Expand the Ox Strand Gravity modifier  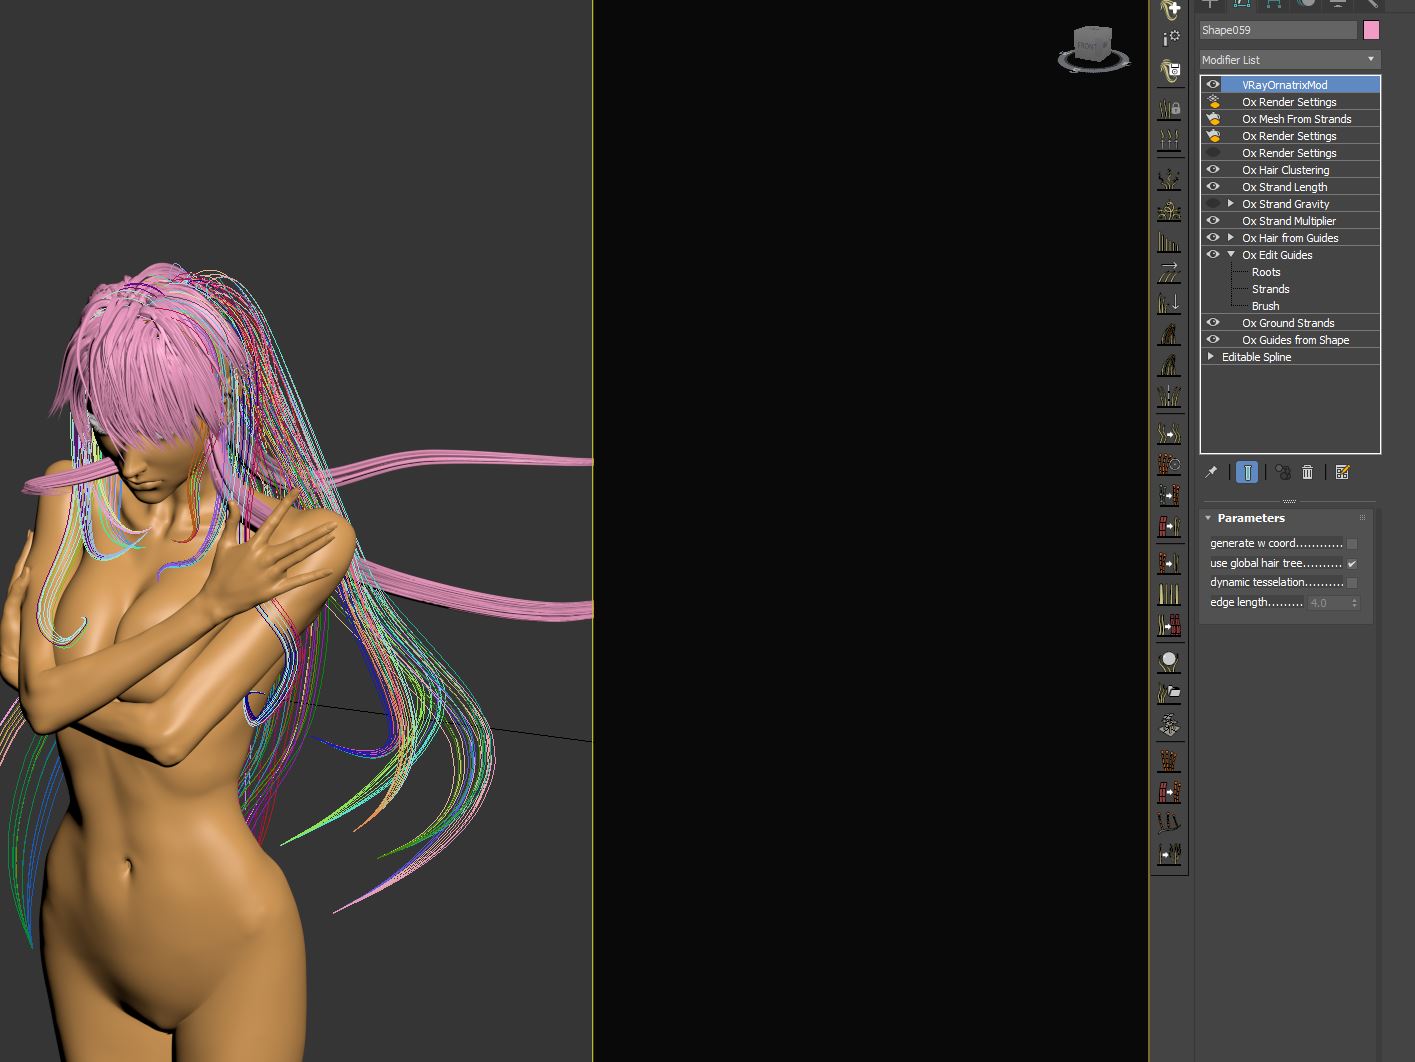pyautogui.click(x=1231, y=204)
